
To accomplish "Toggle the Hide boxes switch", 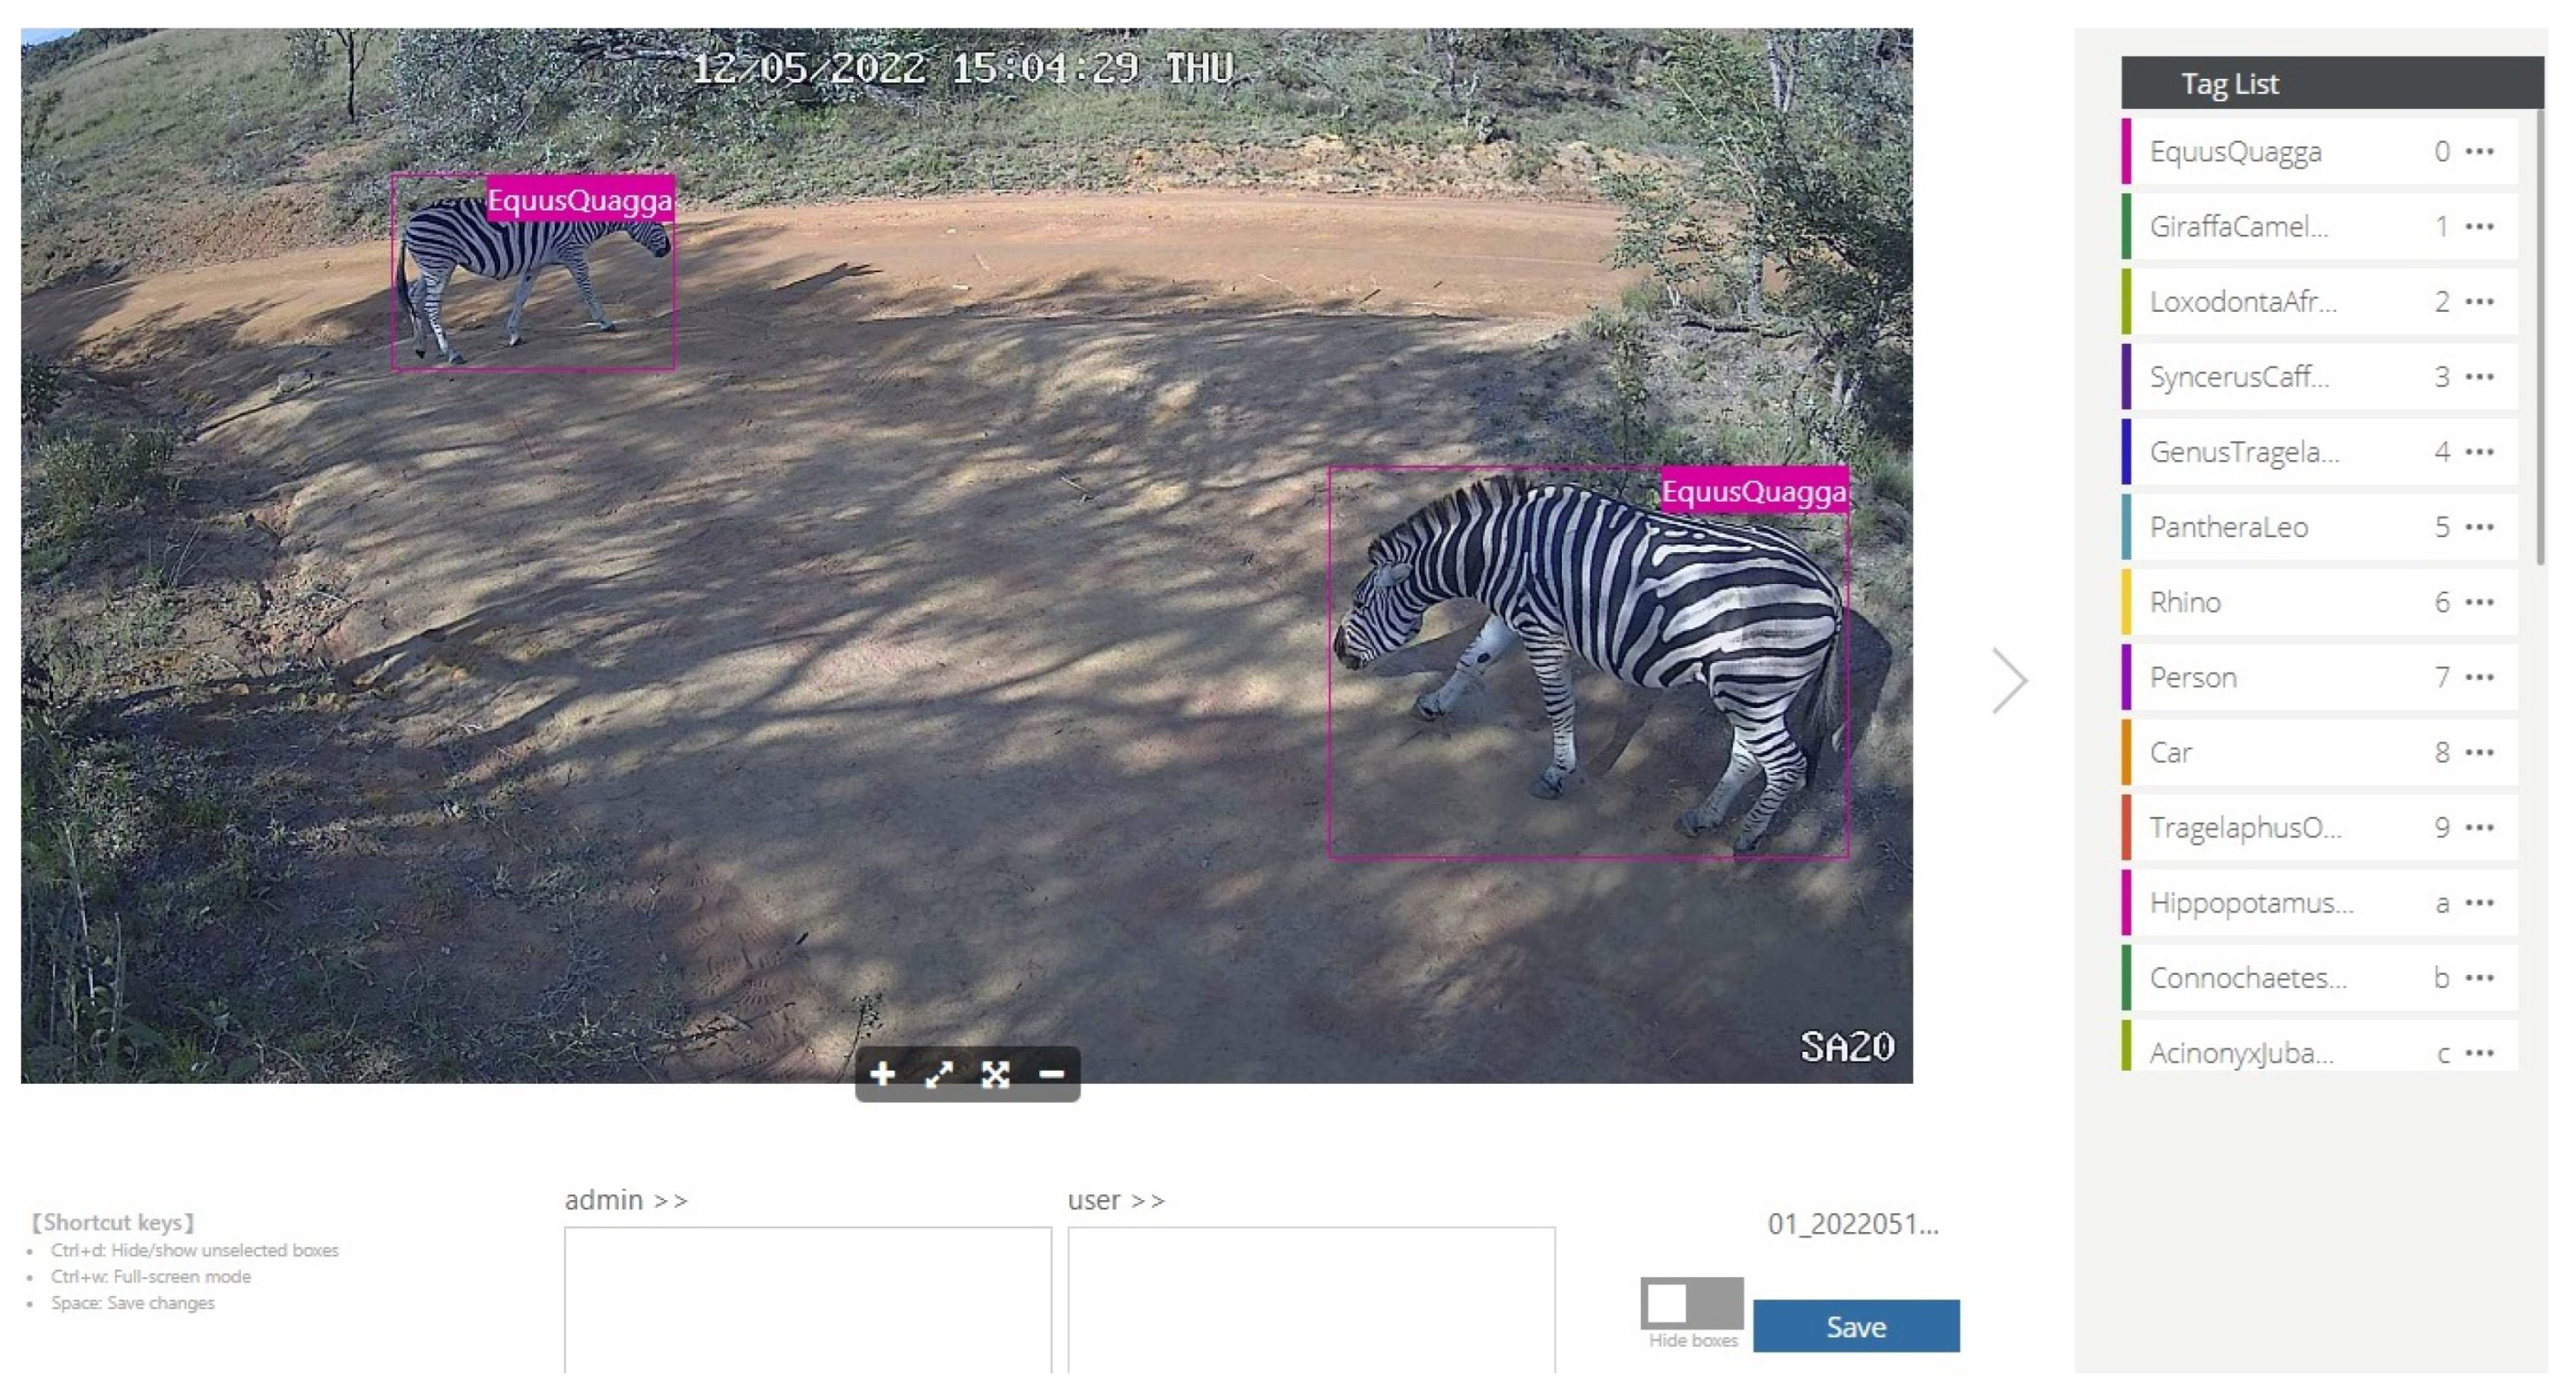I will pos(1691,1302).
